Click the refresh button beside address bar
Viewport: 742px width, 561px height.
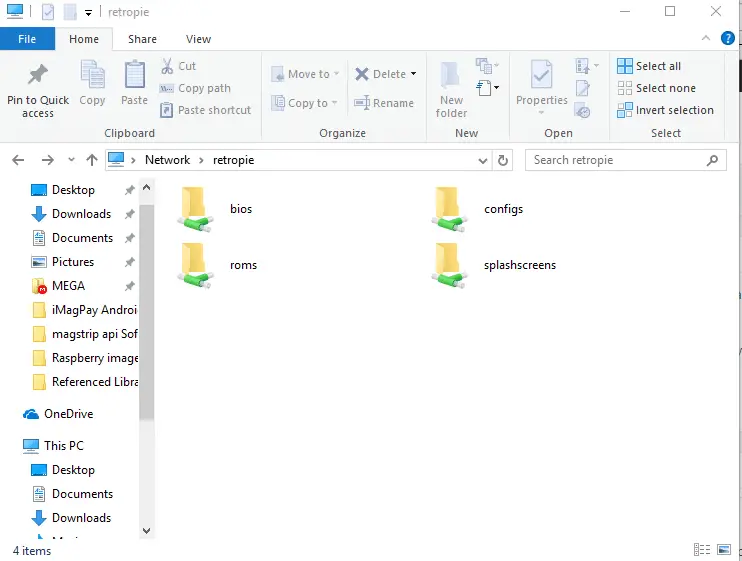click(503, 160)
